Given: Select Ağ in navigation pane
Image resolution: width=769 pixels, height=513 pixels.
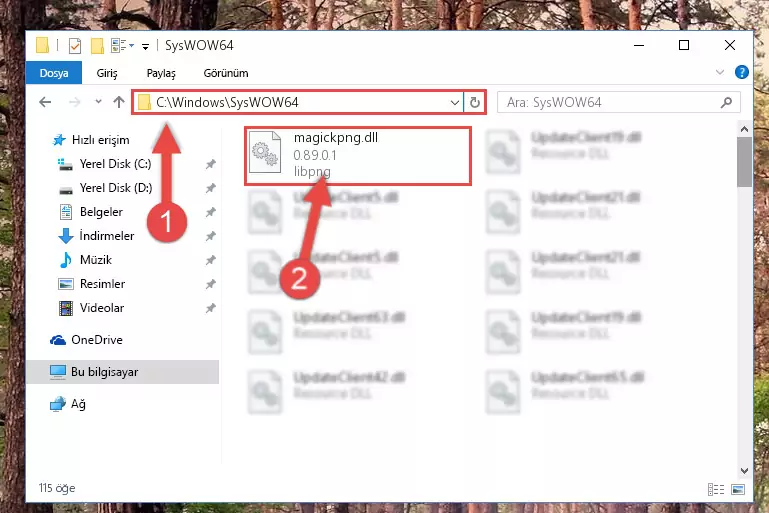Looking at the screenshot, I should click(x=68, y=404).
